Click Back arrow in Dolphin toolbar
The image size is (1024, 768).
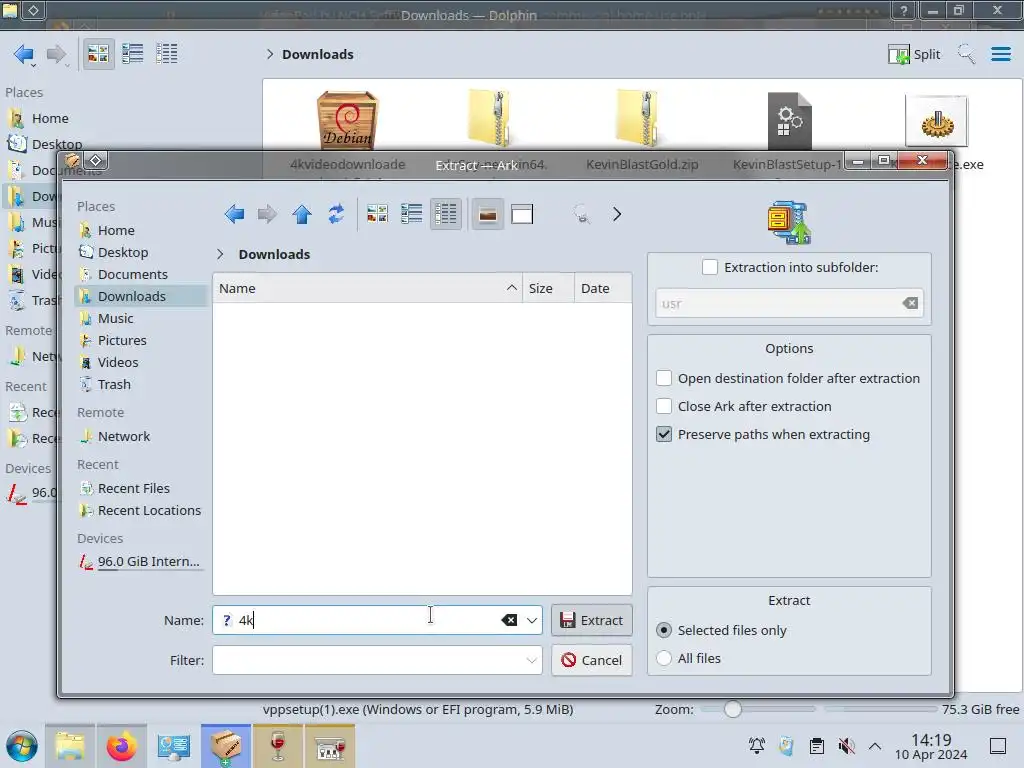coord(24,54)
